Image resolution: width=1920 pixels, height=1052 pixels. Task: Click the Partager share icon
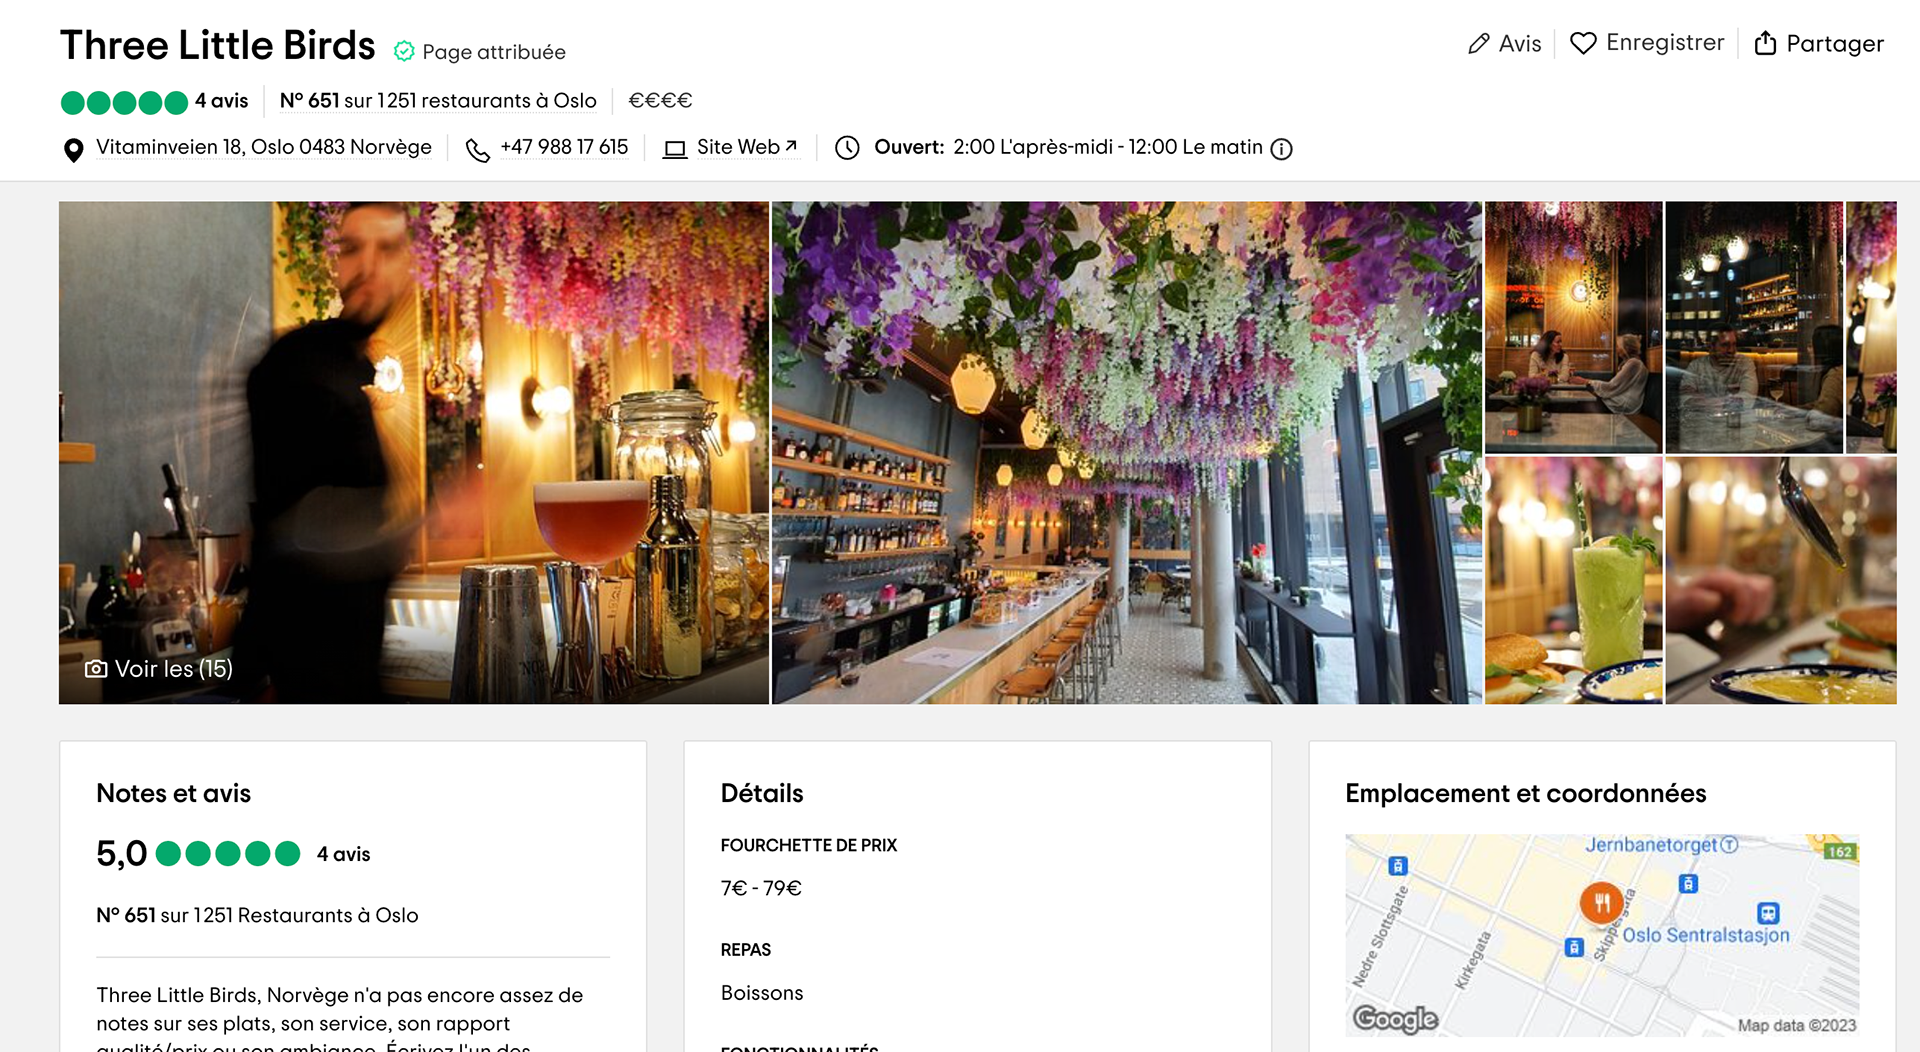(1766, 43)
